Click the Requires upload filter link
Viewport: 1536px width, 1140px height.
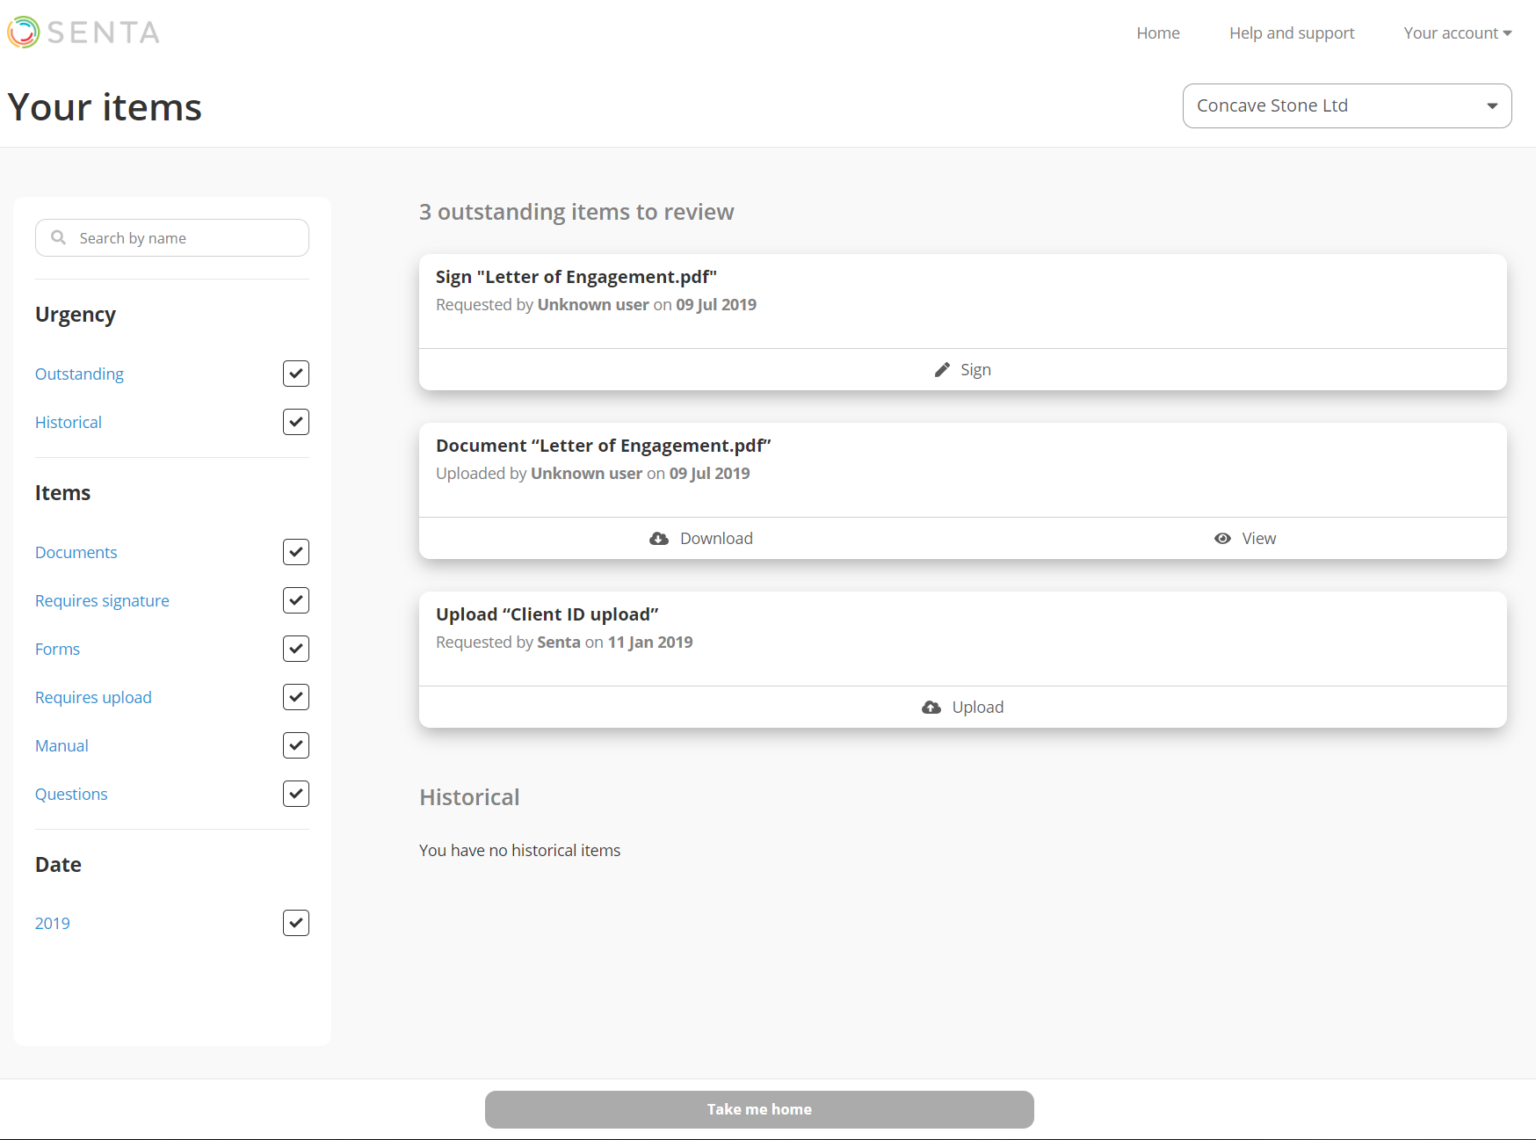pyautogui.click(x=93, y=698)
